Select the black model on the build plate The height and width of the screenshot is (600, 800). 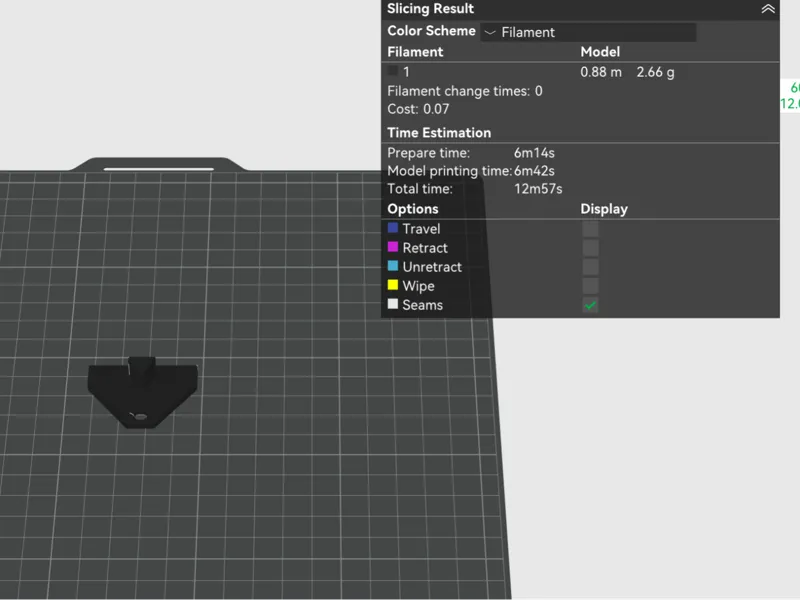[x=142, y=392]
